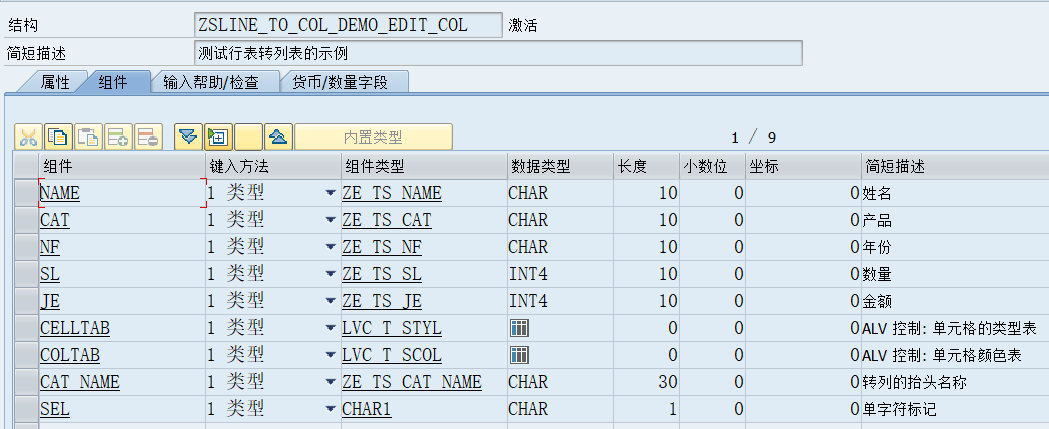This screenshot has width=1049, height=429.
Task: Open component type link CHAR1
Action: (x=367, y=408)
